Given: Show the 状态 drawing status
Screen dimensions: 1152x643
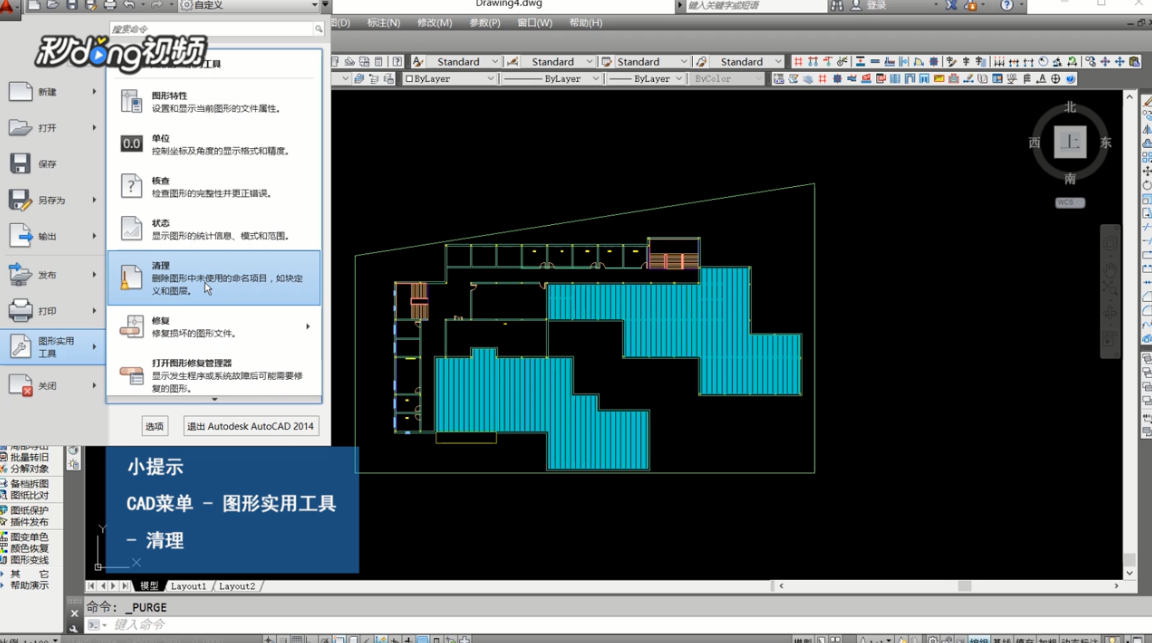Looking at the screenshot, I should 214,229.
